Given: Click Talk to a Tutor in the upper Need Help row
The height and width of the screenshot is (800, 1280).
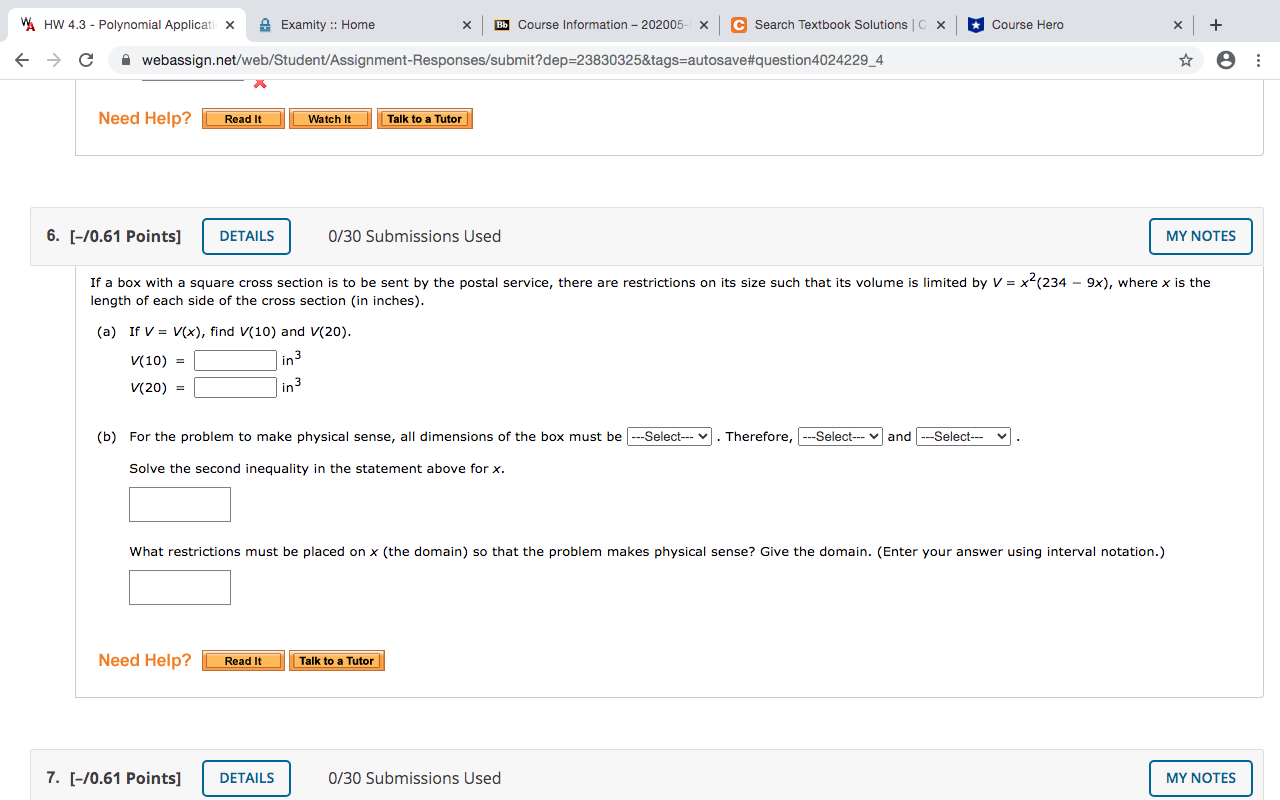Looking at the screenshot, I should (424, 119).
